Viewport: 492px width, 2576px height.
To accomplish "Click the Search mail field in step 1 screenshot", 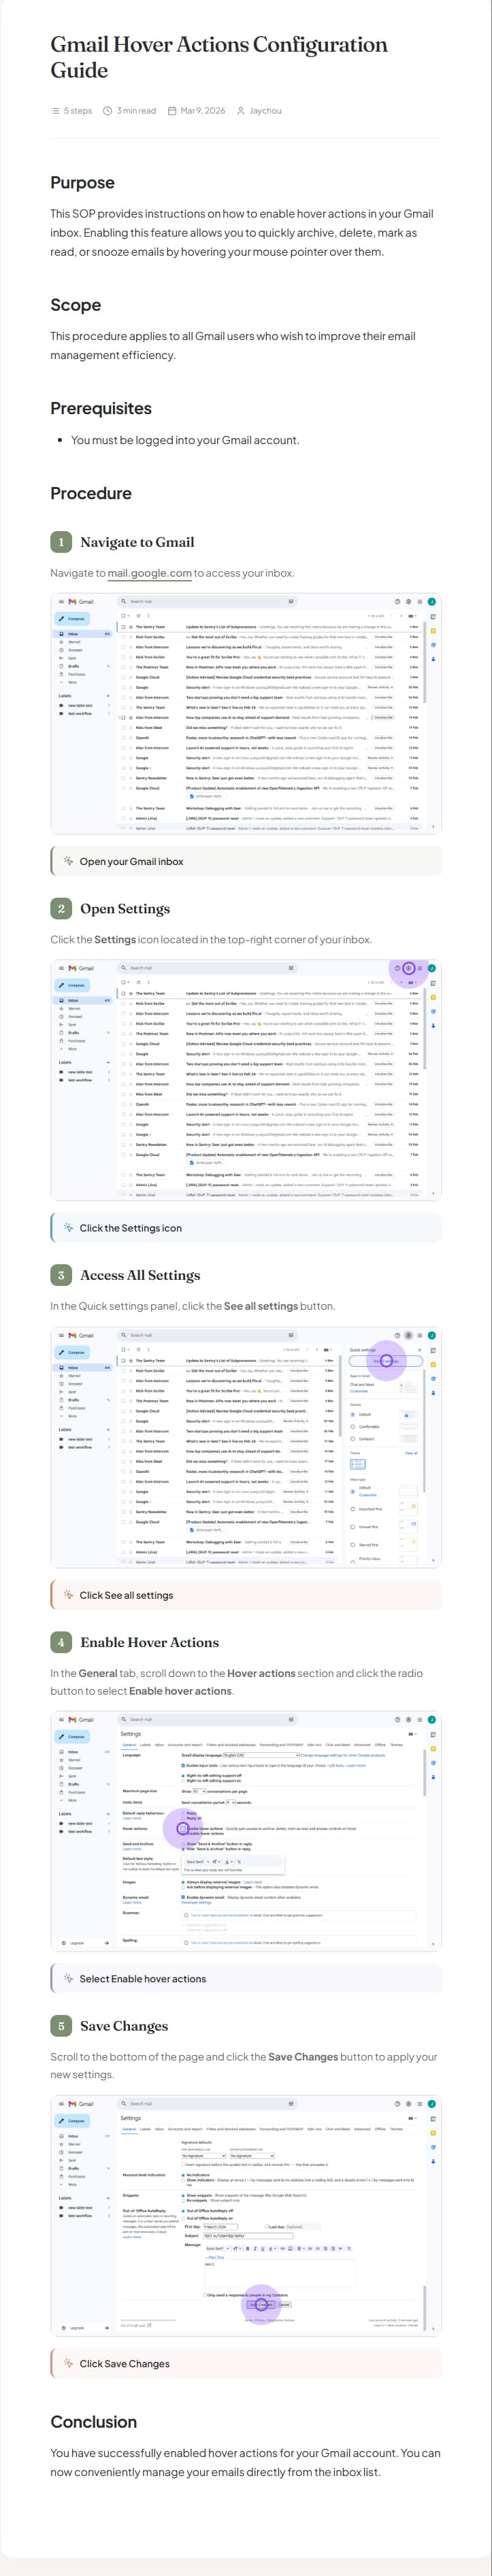I will (x=208, y=602).
